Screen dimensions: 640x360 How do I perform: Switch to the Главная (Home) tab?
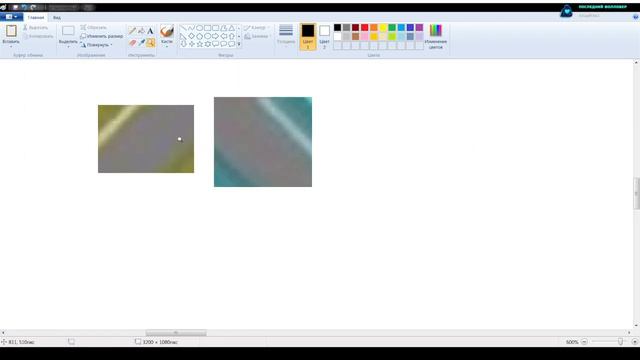click(x=36, y=18)
